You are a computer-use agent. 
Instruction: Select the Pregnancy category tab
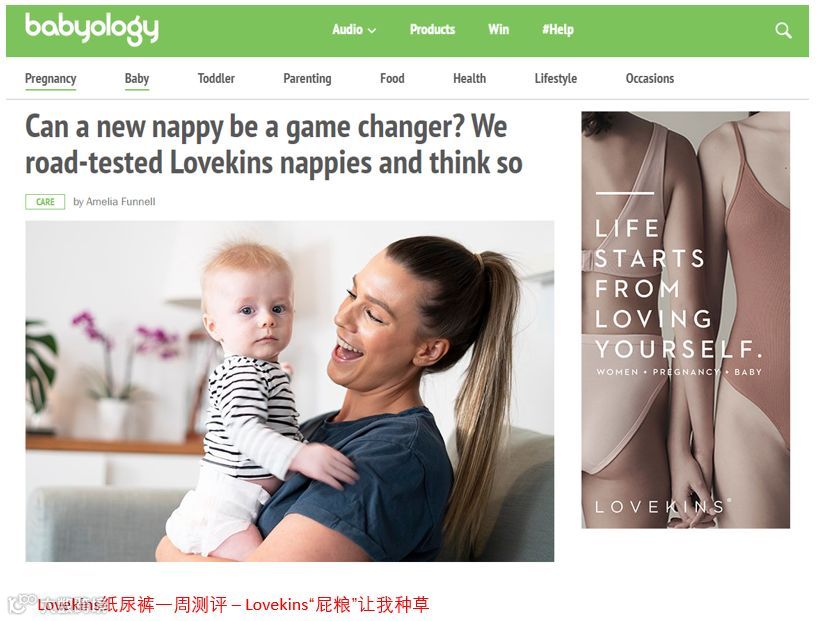click(x=51, y=79)
